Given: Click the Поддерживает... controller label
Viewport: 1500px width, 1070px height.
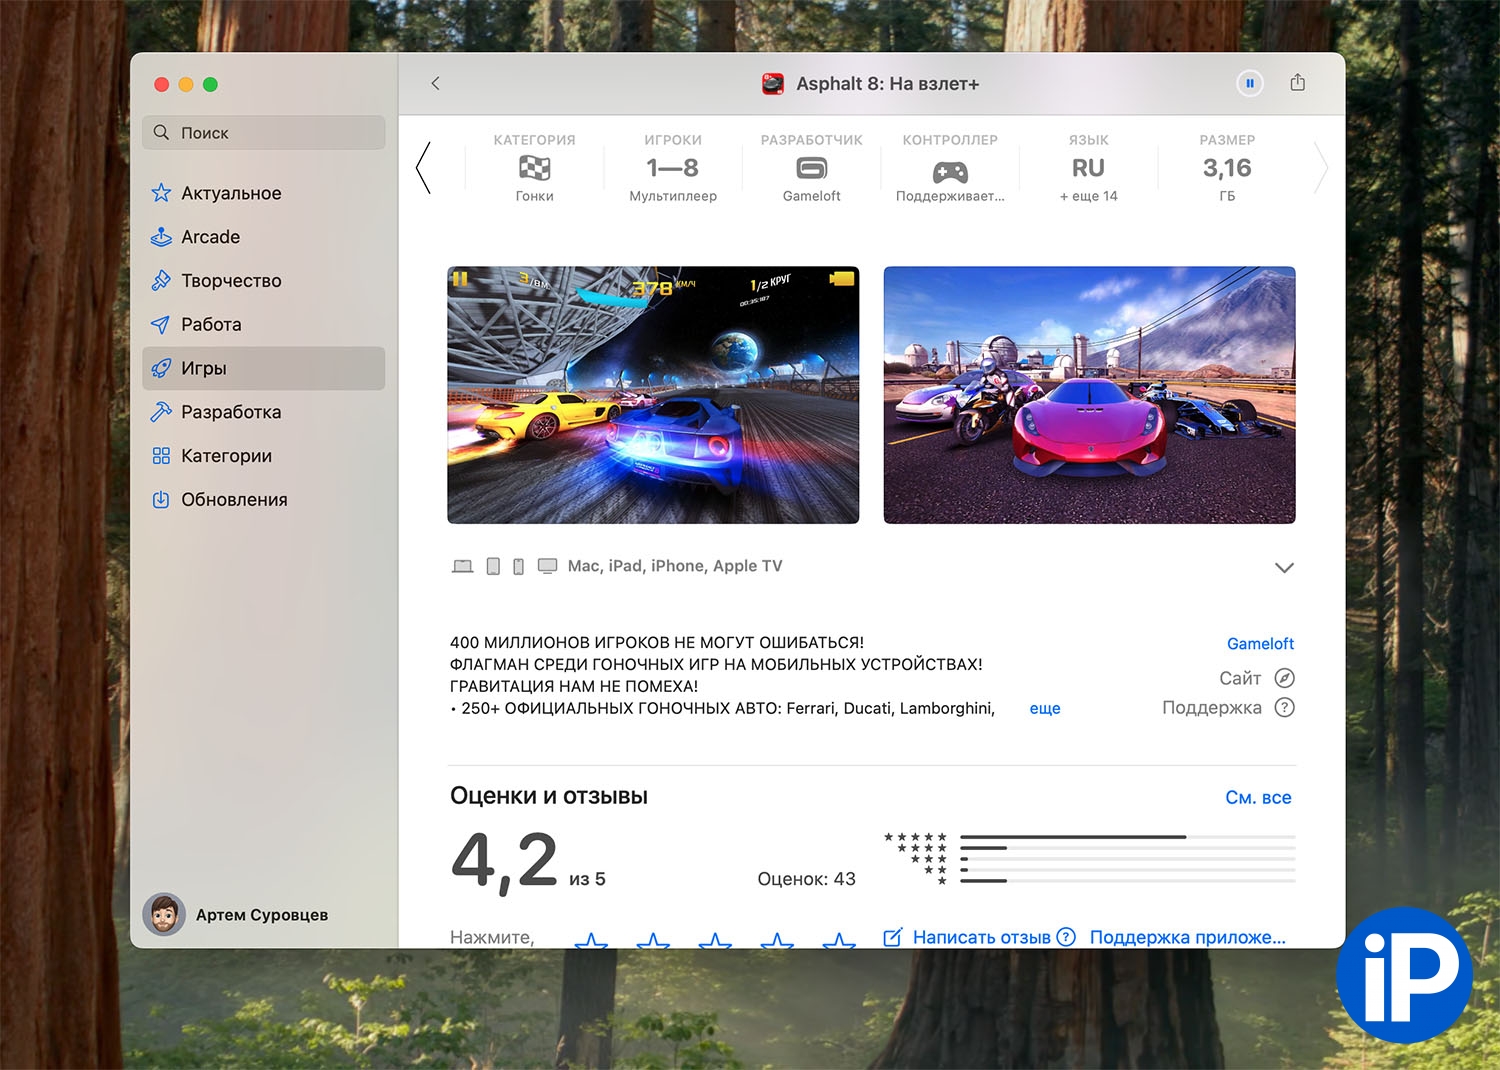Looking at the screenshot, I should [x=950, y=196].
